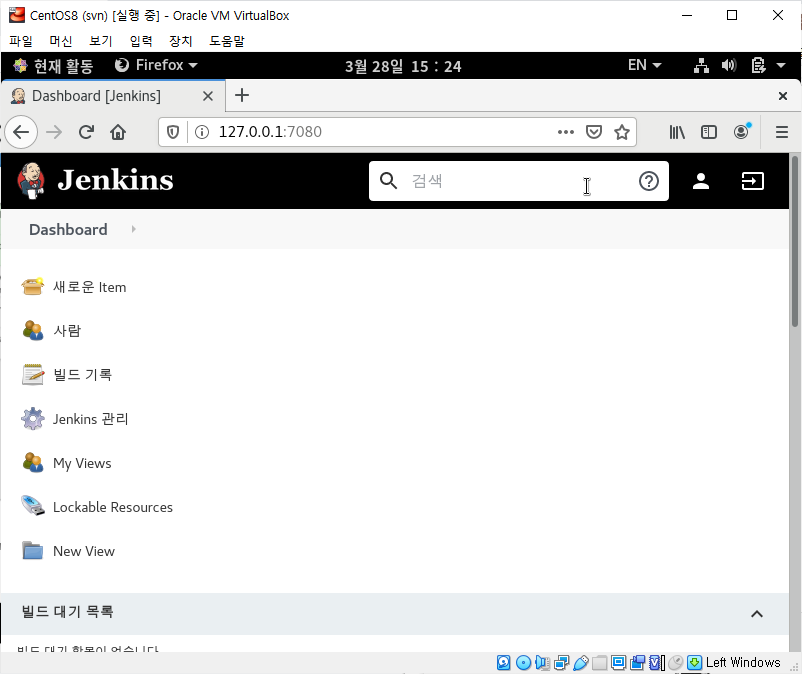Open the 장치 menu

[181, 41]
